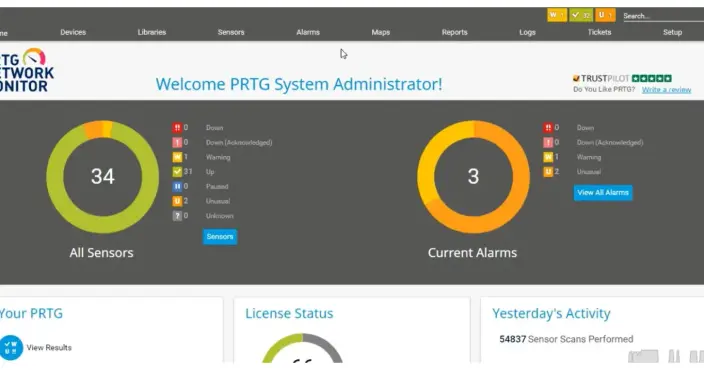Image resolution: width=704 pixels, height=370 pixels.
Task: Select the Unusual label in Current Alarms
Action: 589,172
